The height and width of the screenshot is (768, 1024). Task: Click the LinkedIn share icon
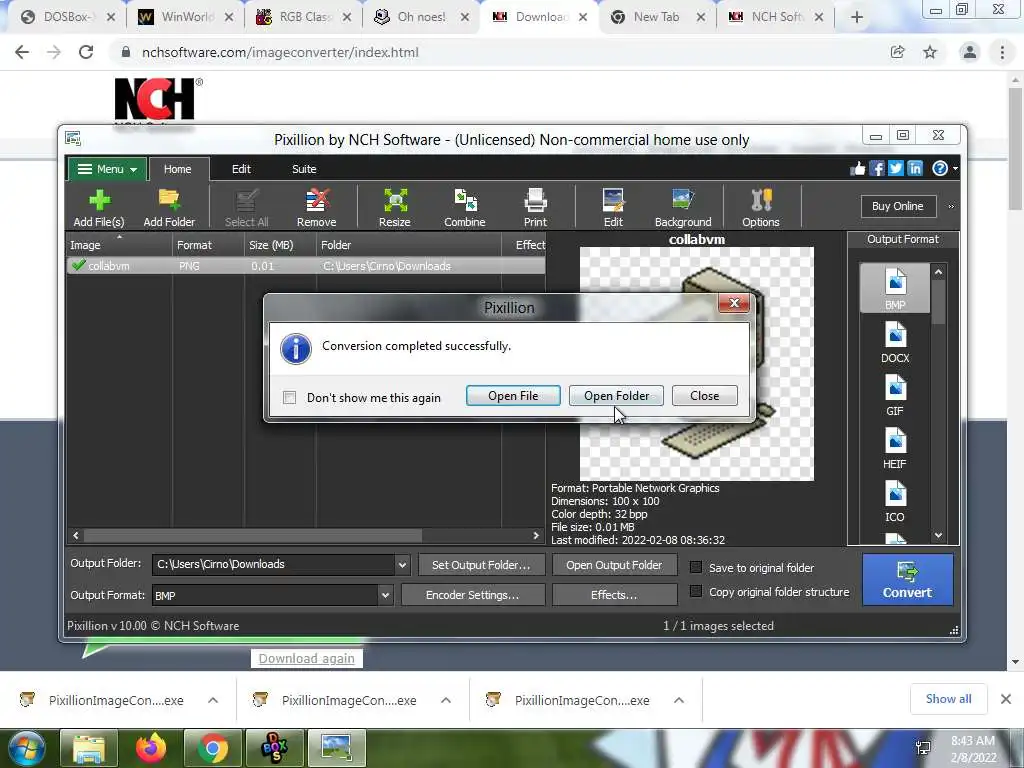pyautogui.click(x=915, y=168)
